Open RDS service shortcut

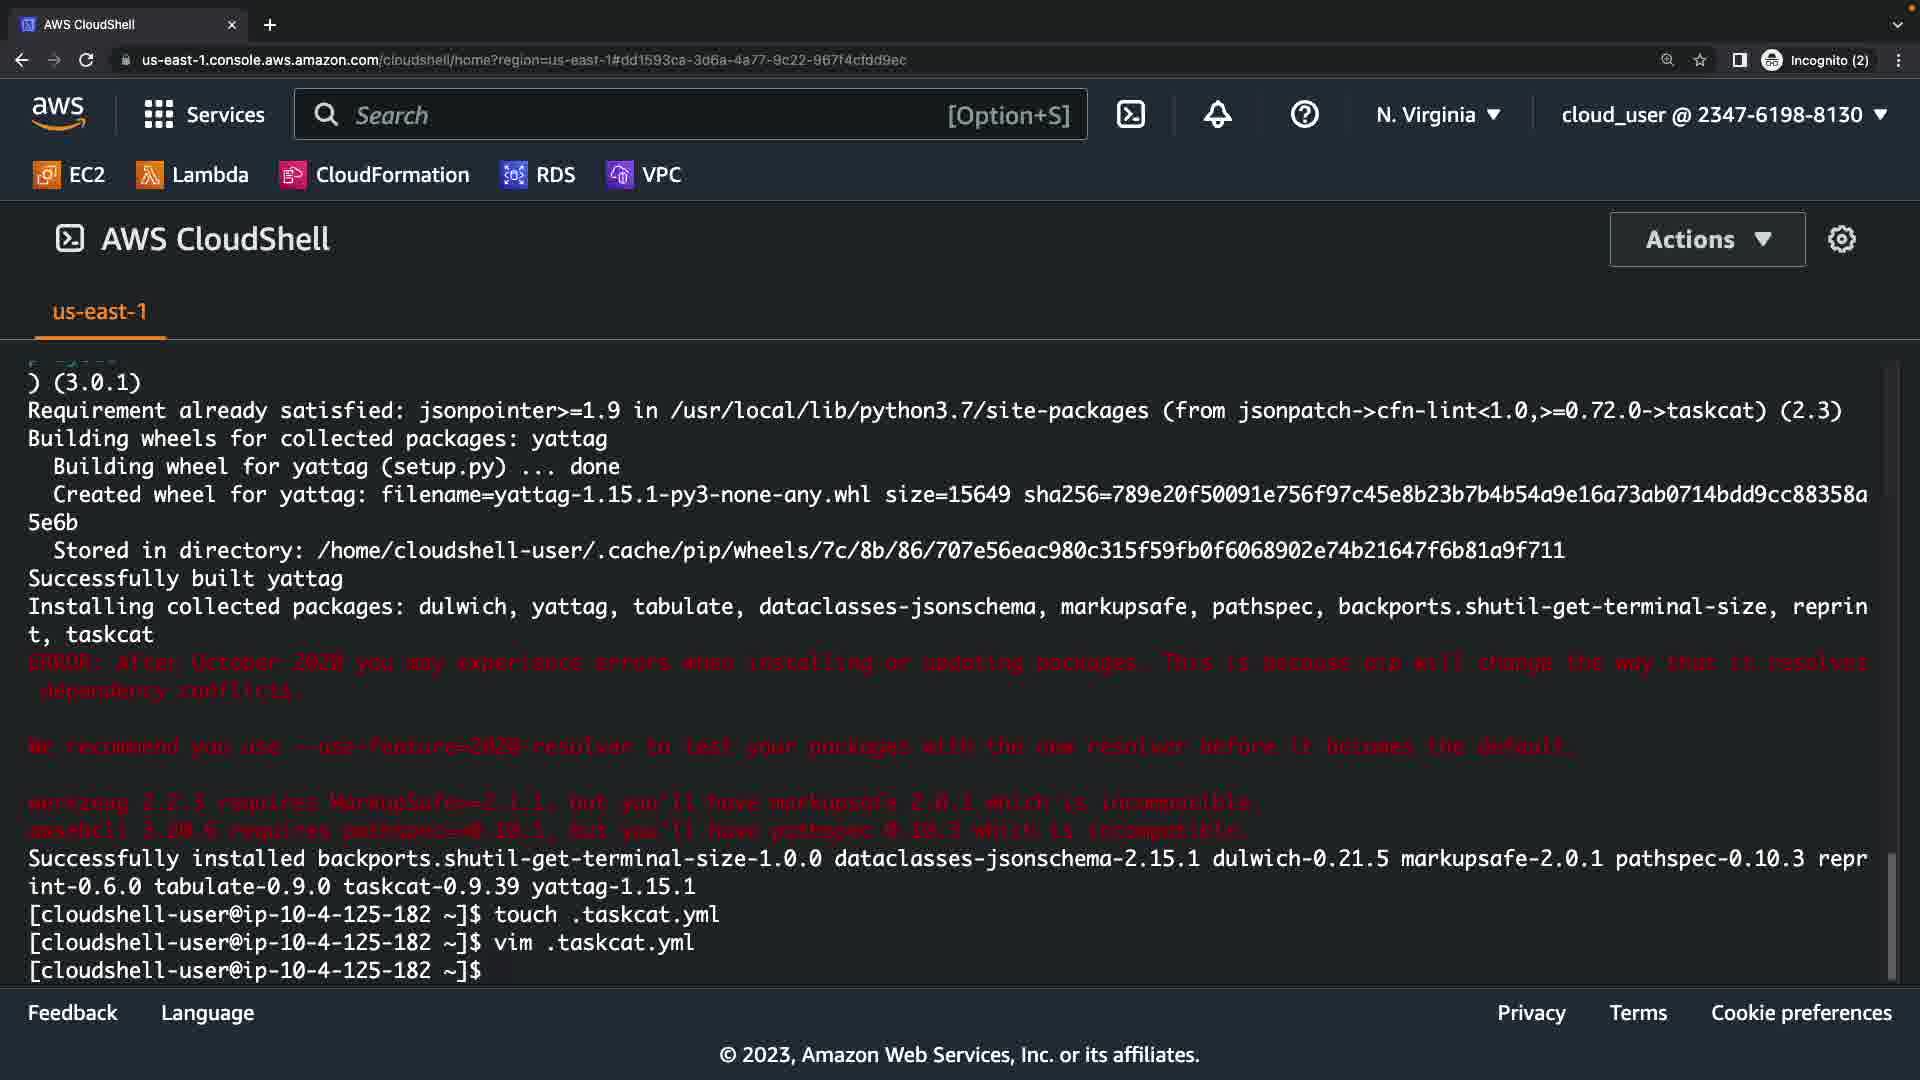coord(538,175)
